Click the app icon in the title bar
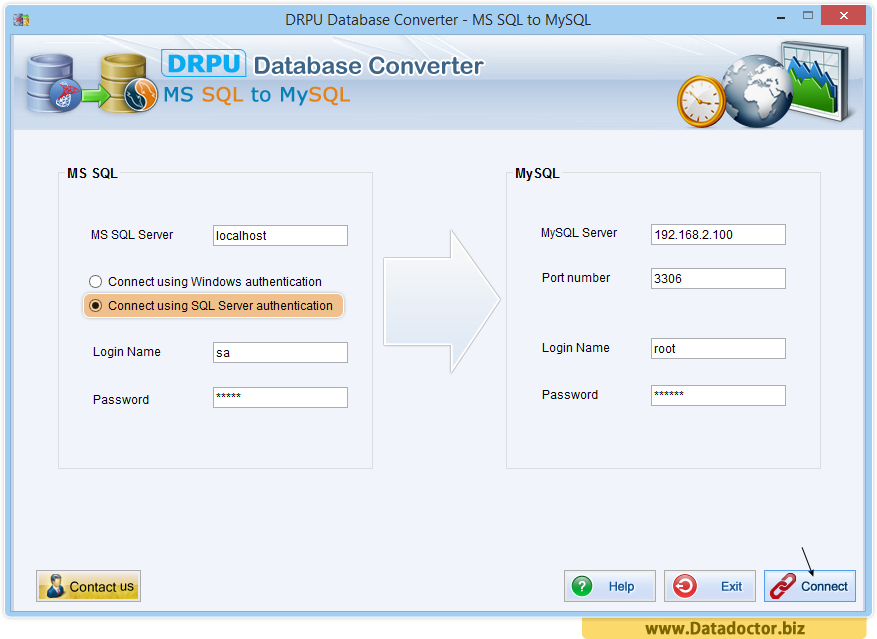877x639 pixels. (x=21, y=20)
